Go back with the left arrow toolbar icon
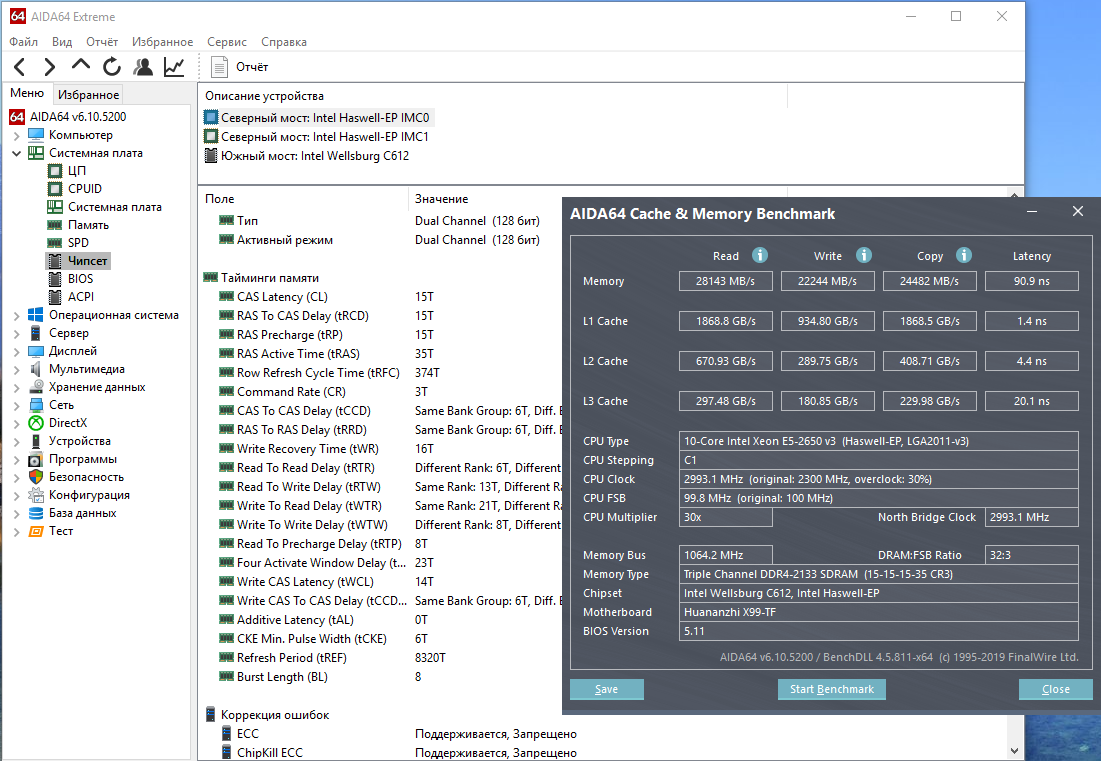Screen dimensions: 1101x761 point(20,67)
